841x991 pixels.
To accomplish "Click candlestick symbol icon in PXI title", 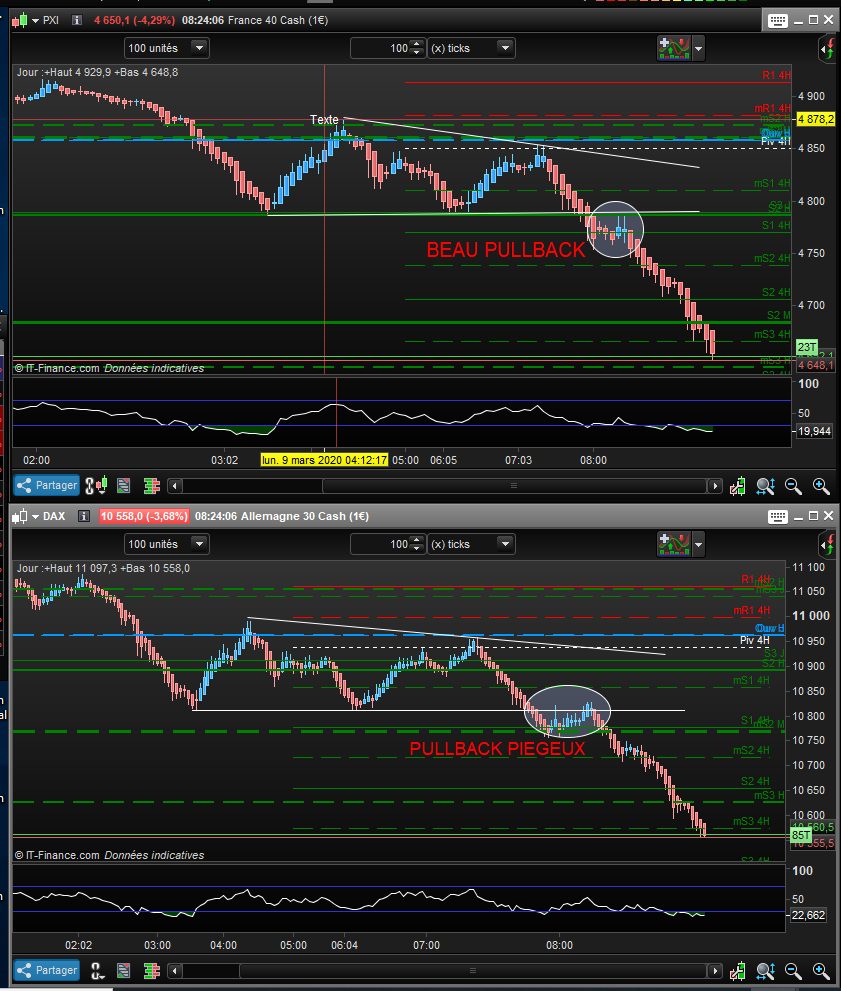I will coord(20,20).
